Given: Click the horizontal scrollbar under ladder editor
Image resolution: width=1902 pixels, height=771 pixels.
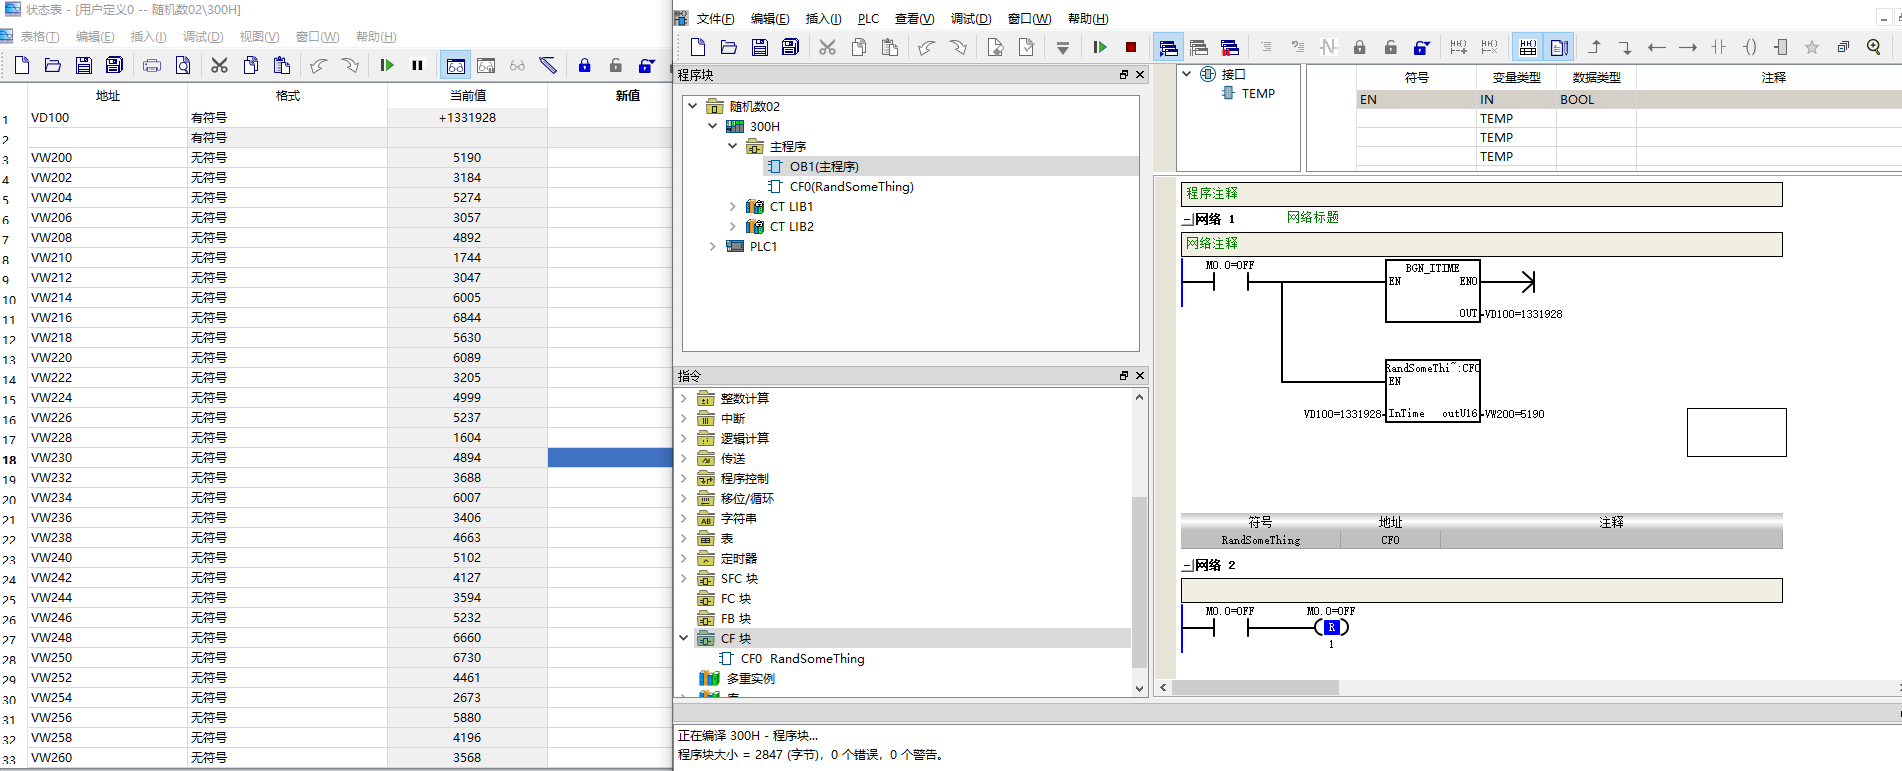Looking at the screenshot, I should point(1530,688).
